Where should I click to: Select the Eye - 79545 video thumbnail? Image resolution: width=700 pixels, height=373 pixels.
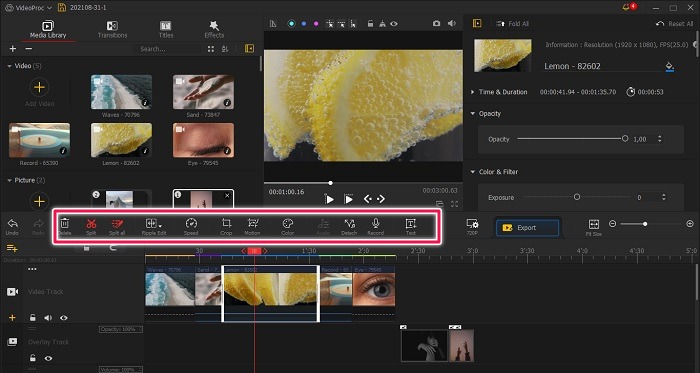(203, 141)
